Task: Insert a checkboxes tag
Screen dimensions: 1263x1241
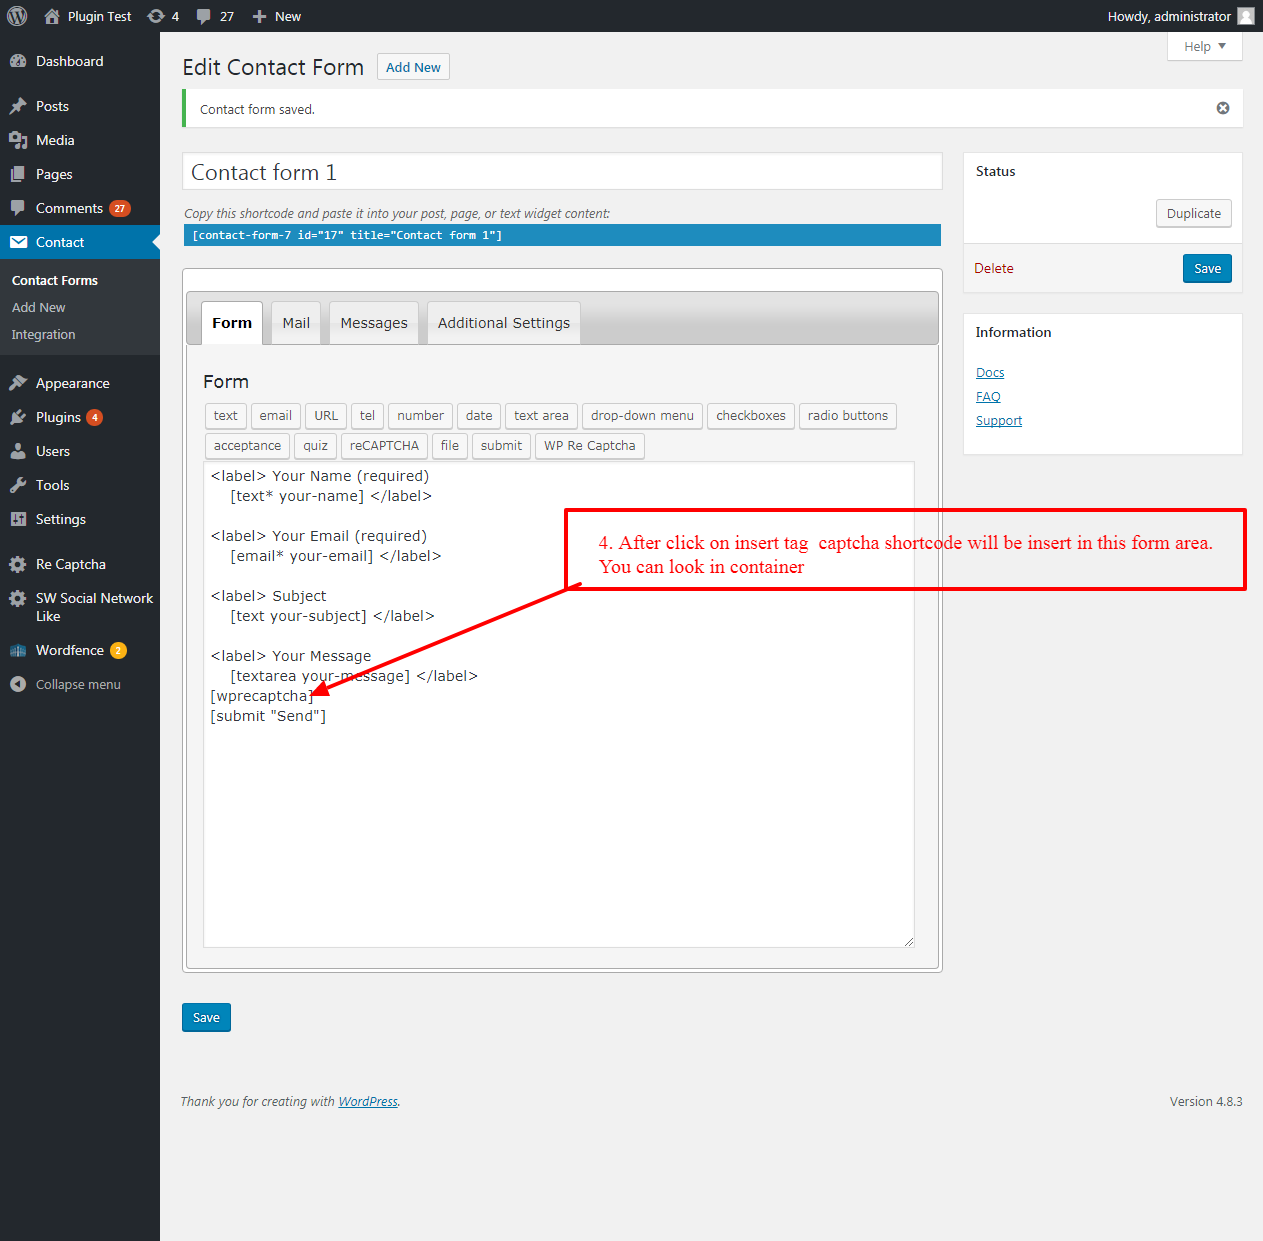Action: click(751, 416)
